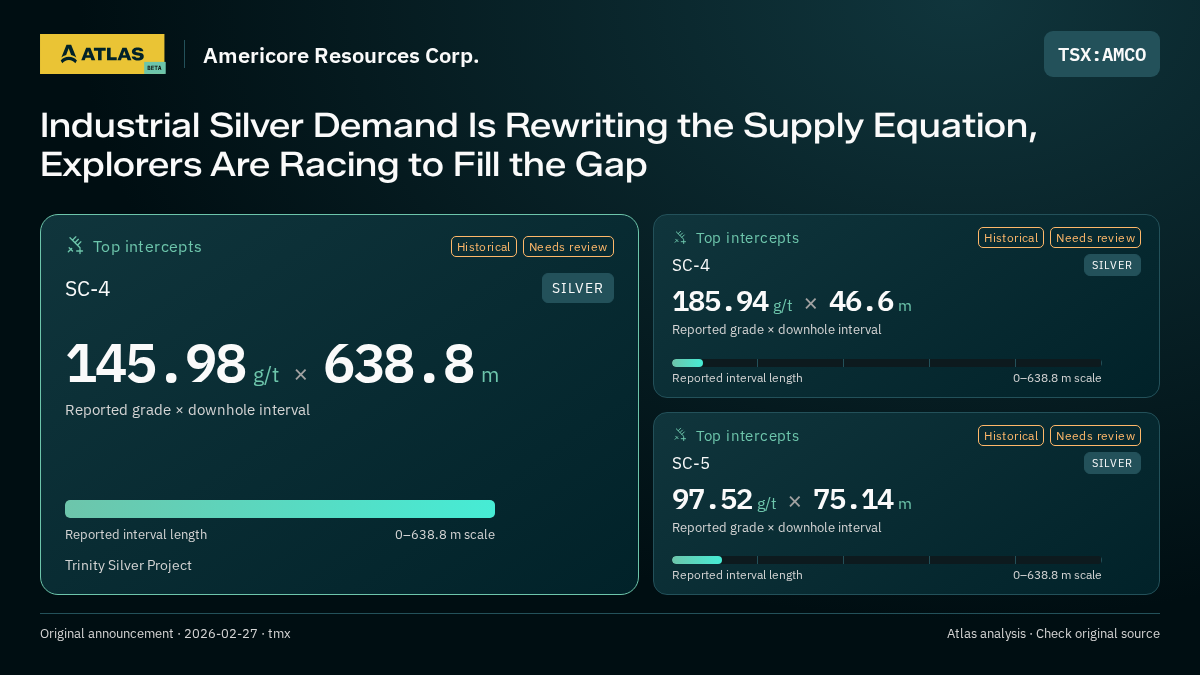This screenshot has width=1200, height=675.
Task: Click the Historical tag in the 185.94 g/t card
Action: pyautogui.click(x=1011, y=237)
